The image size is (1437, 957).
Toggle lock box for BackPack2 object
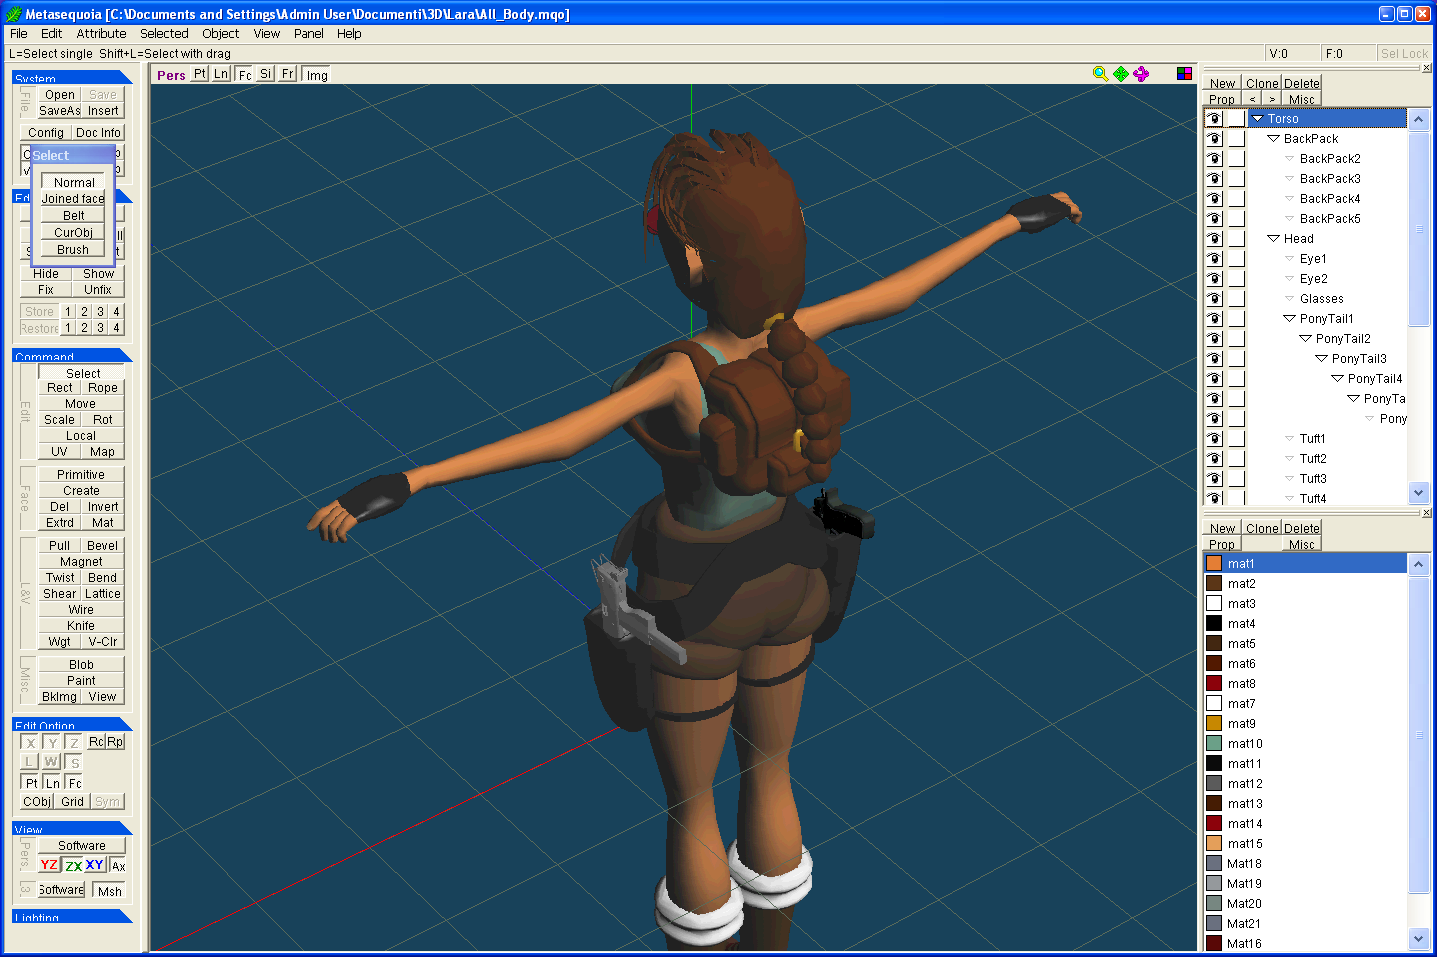pyautogui.click(x=1236, y=159)
